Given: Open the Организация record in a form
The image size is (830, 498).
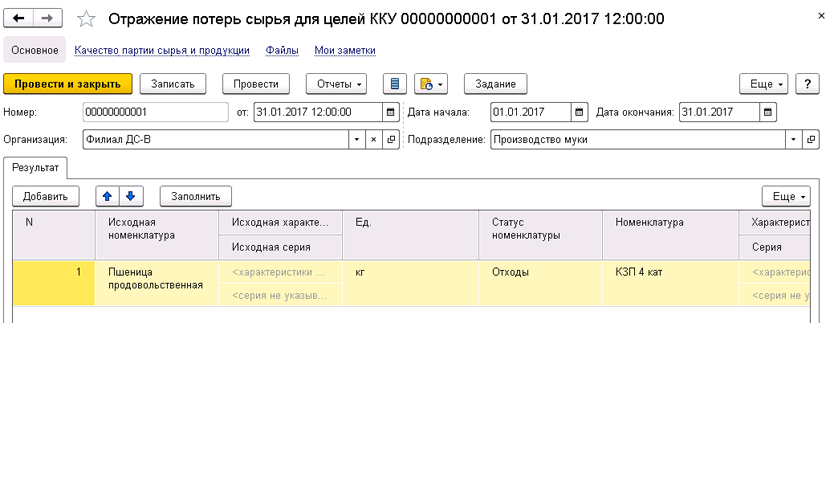Looking at the screenshot, I should (x=391, y=140).
